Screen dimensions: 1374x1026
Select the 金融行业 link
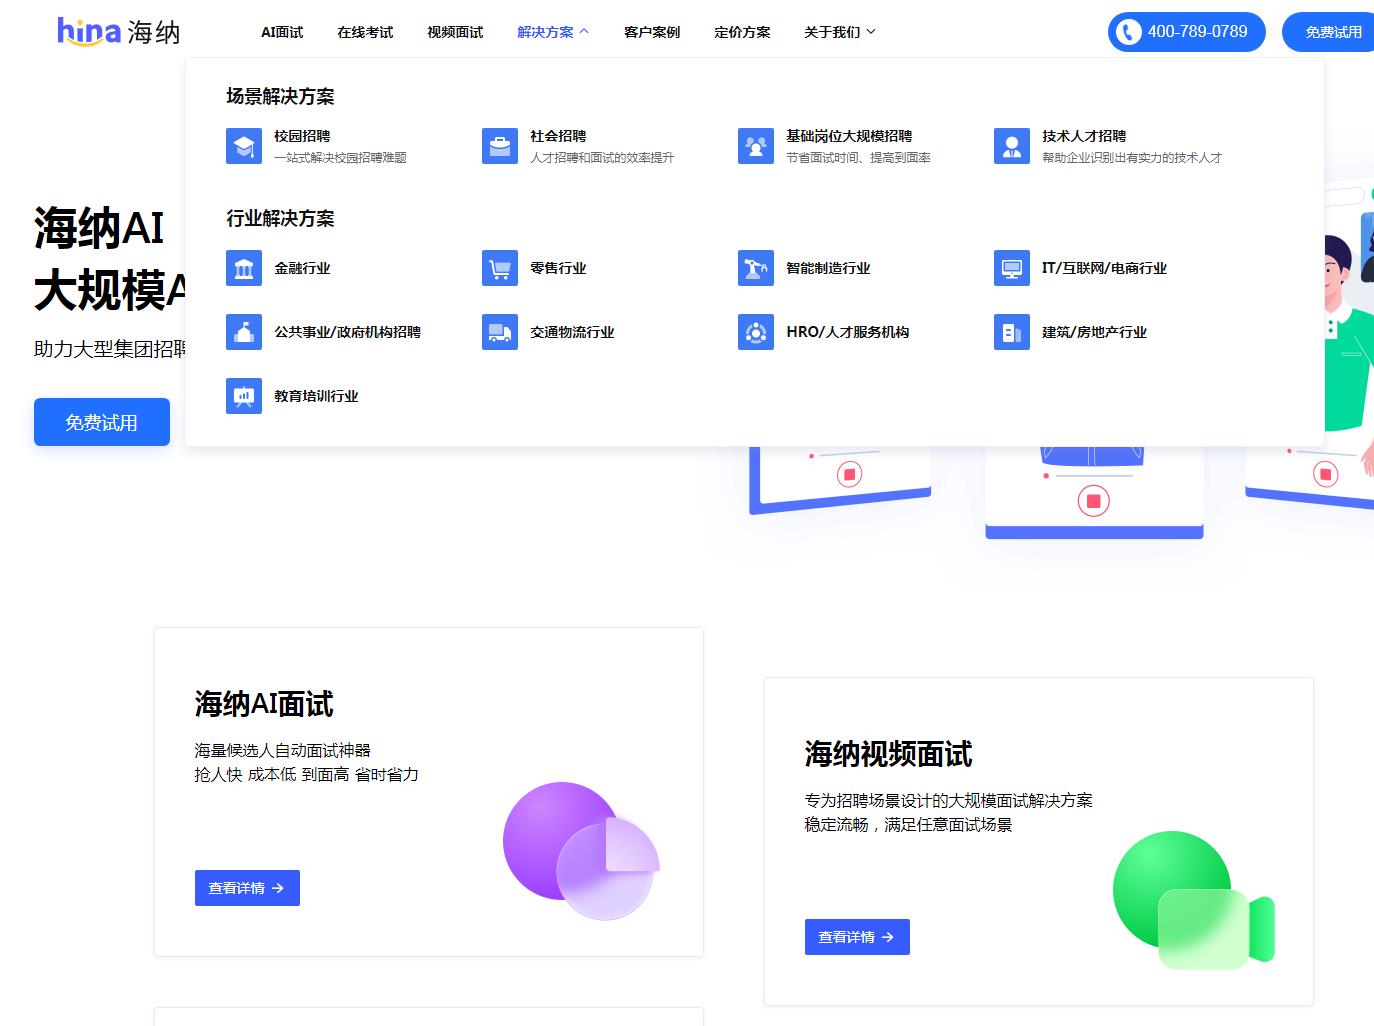(x=302, y=268)
